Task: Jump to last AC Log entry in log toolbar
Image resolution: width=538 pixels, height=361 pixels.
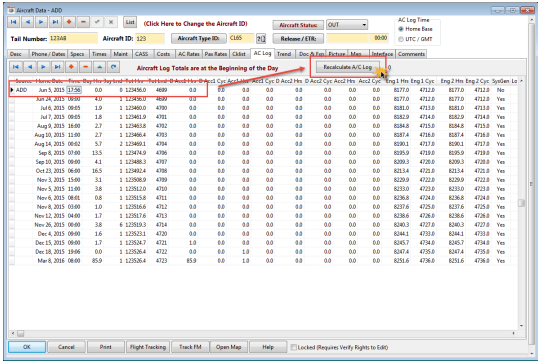Action: tap(57, 67)
